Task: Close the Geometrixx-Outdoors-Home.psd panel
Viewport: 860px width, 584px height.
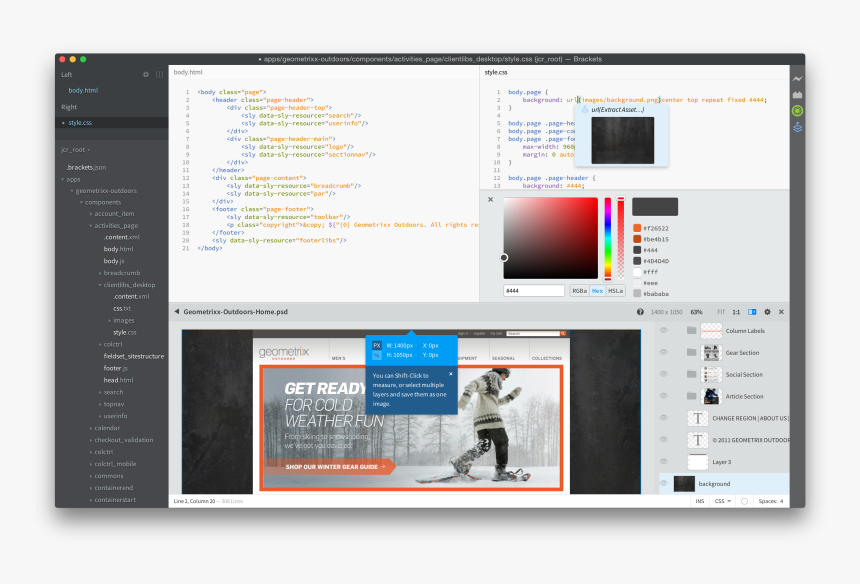Action: [781, 312]
